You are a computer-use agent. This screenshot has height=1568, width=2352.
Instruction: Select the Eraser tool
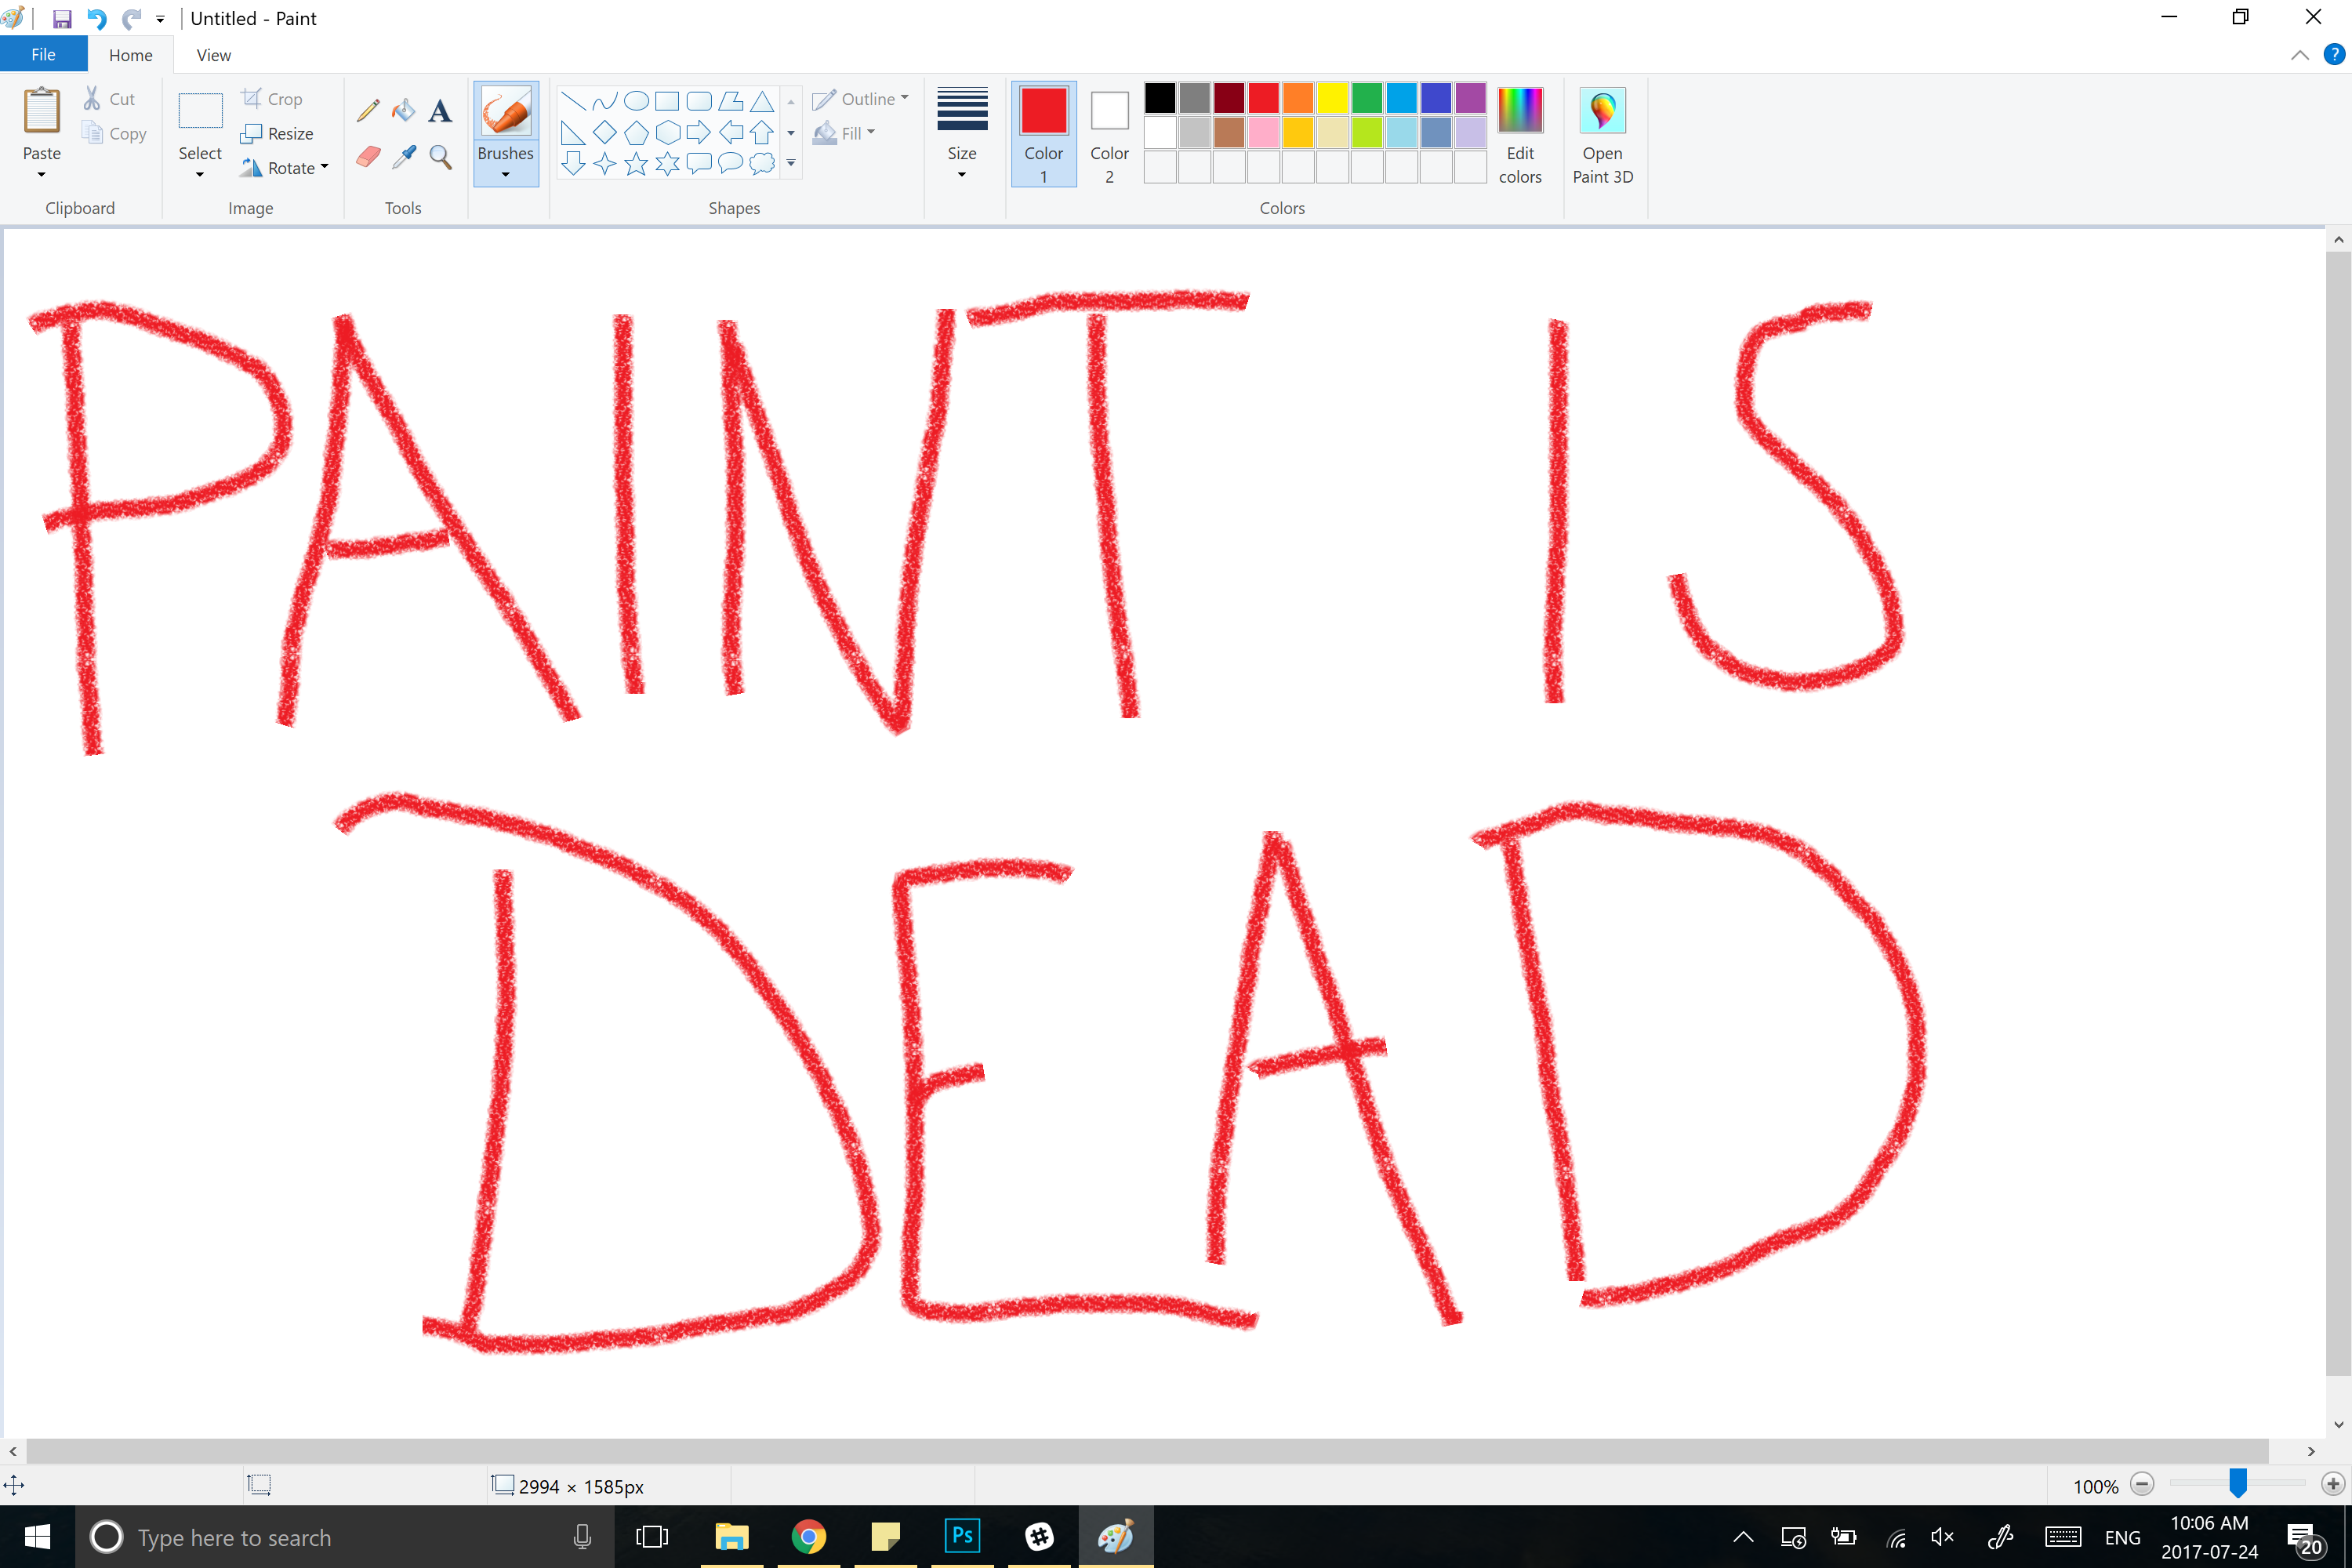368,156
